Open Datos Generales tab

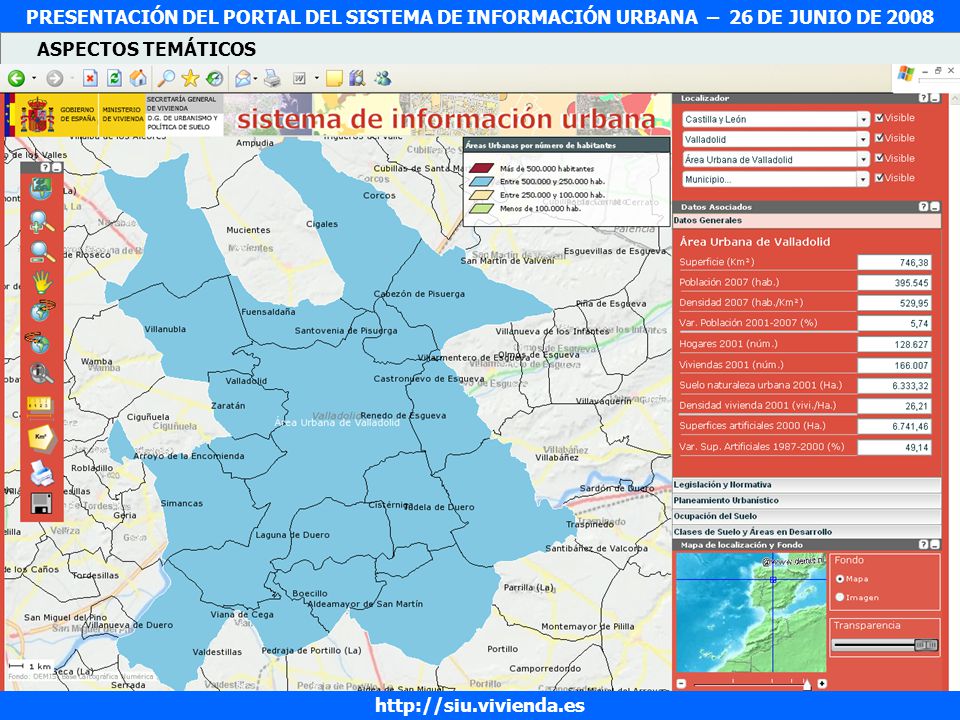point(807,220)
